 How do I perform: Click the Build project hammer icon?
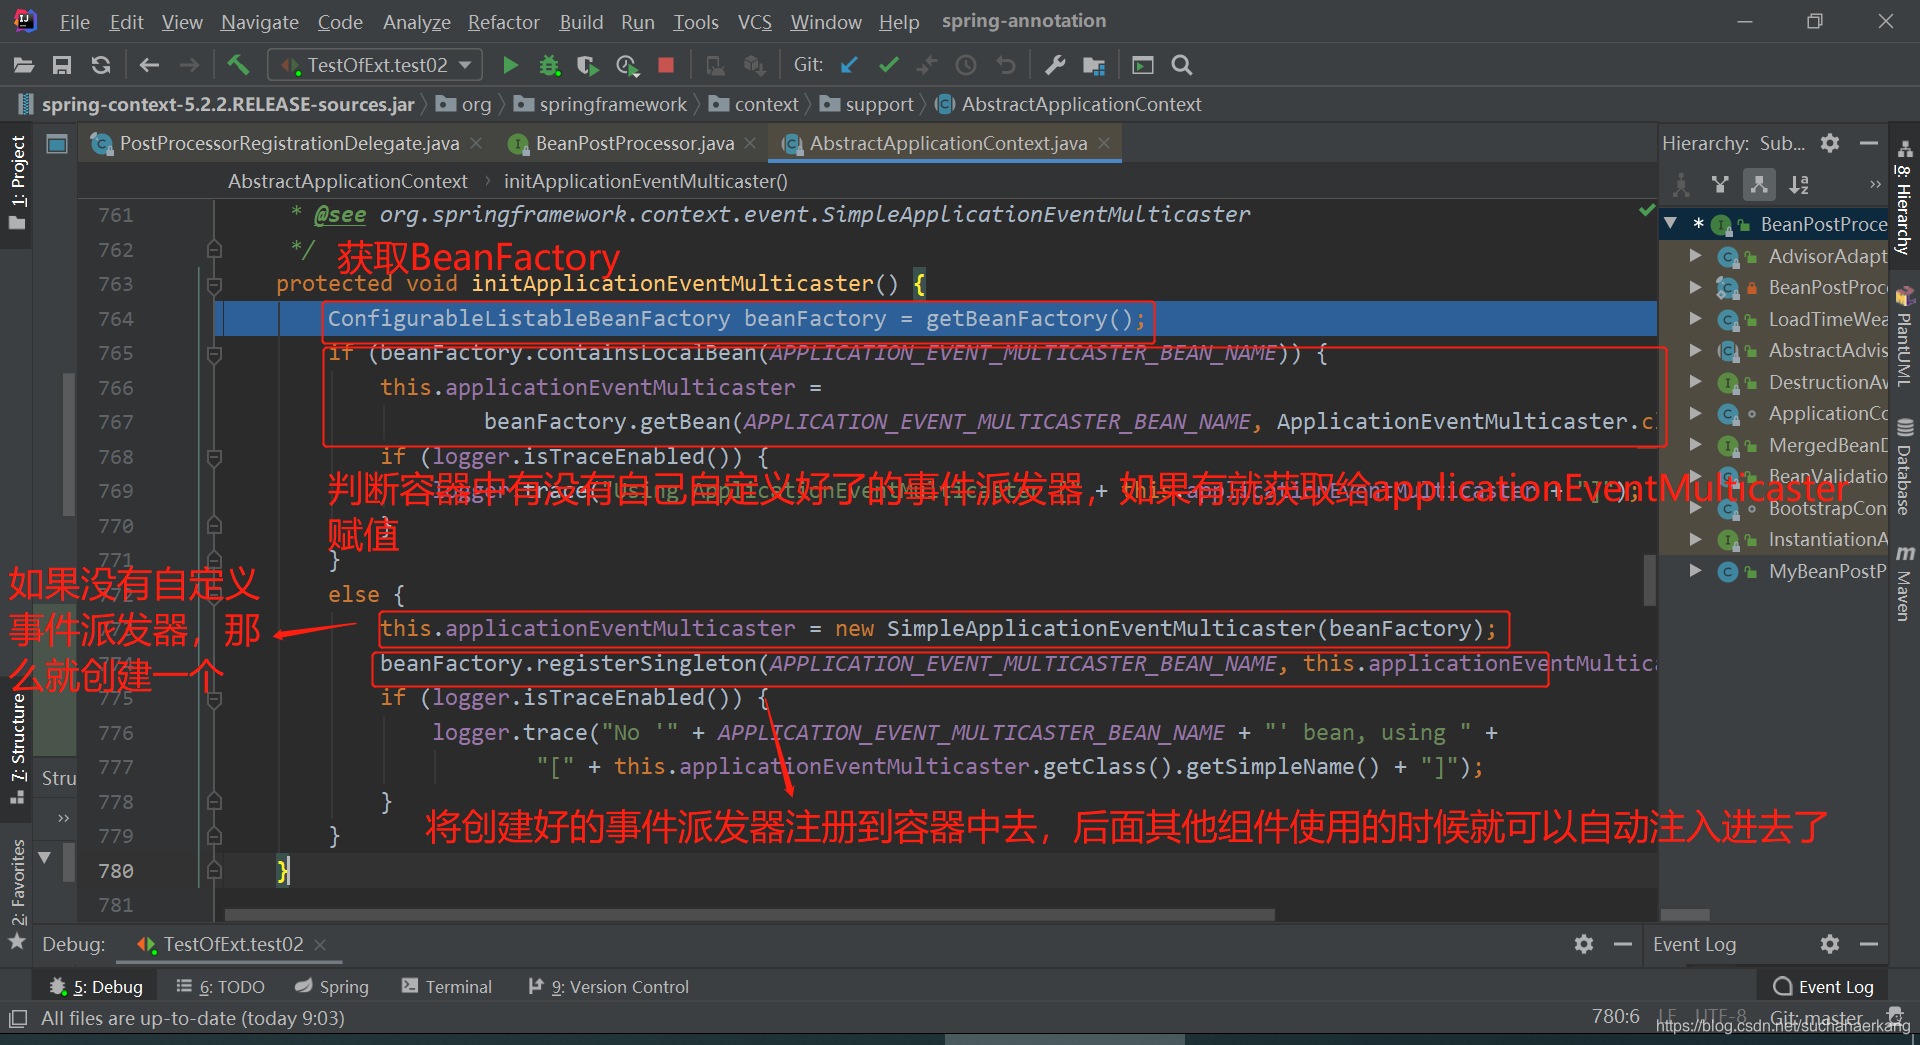pos(238,65)
